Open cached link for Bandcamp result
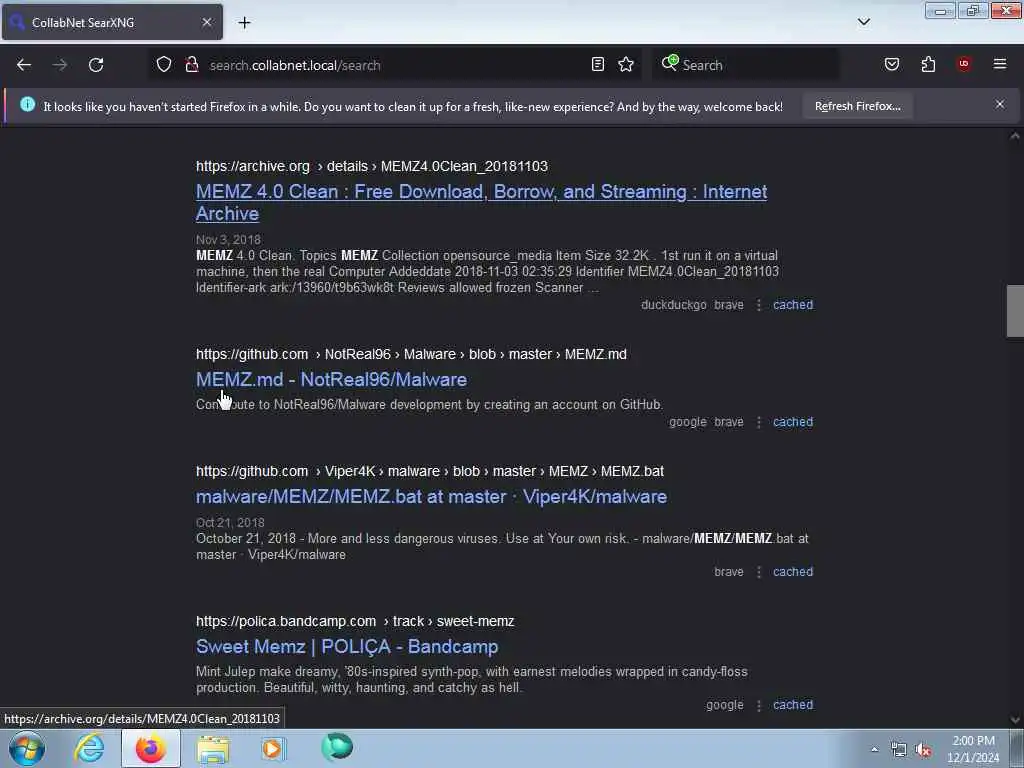 tap(793, 705)
